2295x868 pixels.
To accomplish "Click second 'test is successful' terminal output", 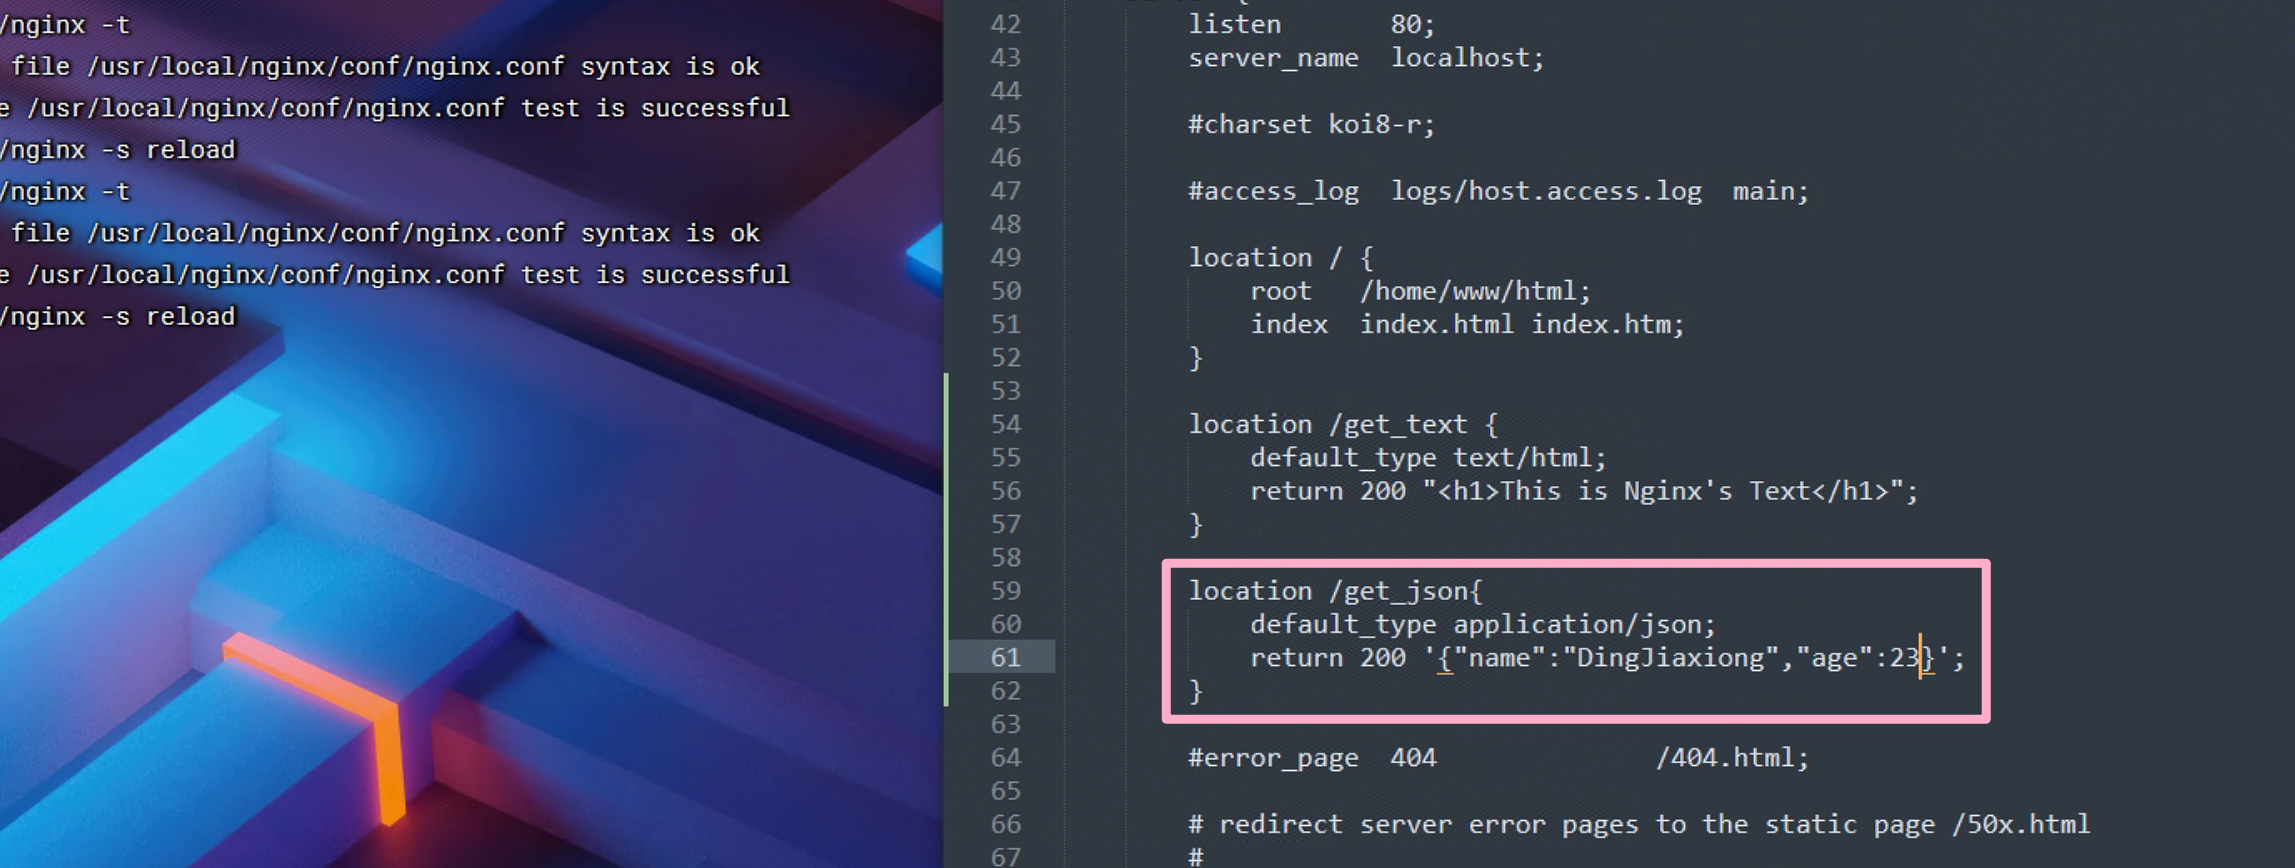I will pos(655,275).
